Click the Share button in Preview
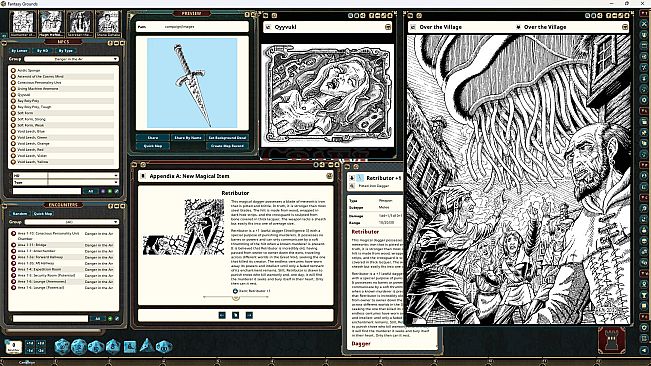This screenshot has height=366, width=651. 153,137
